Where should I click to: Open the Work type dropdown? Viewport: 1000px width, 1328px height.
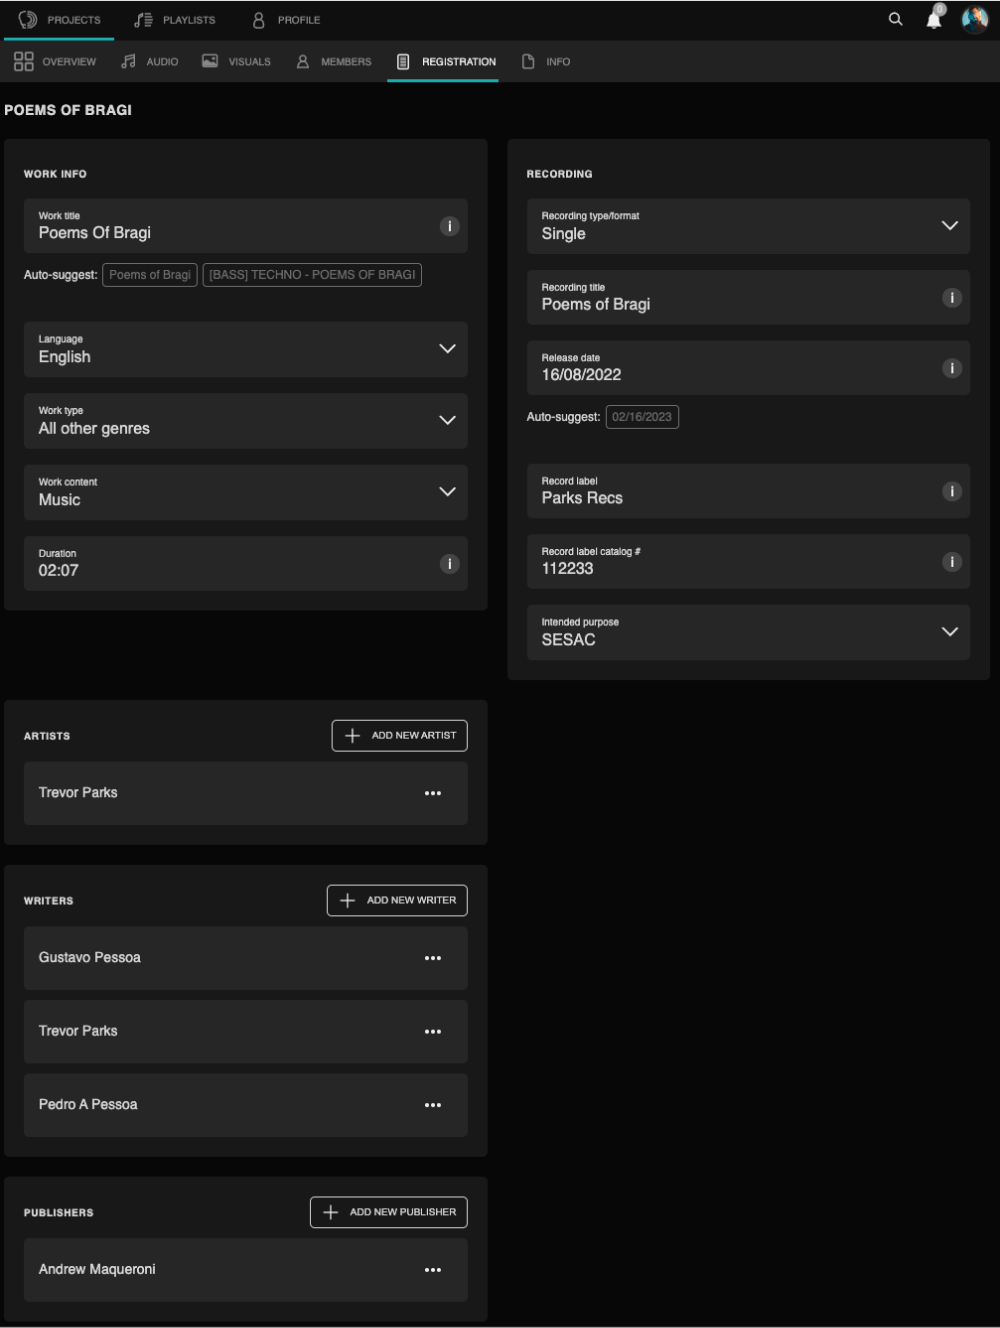pos(447,420)
